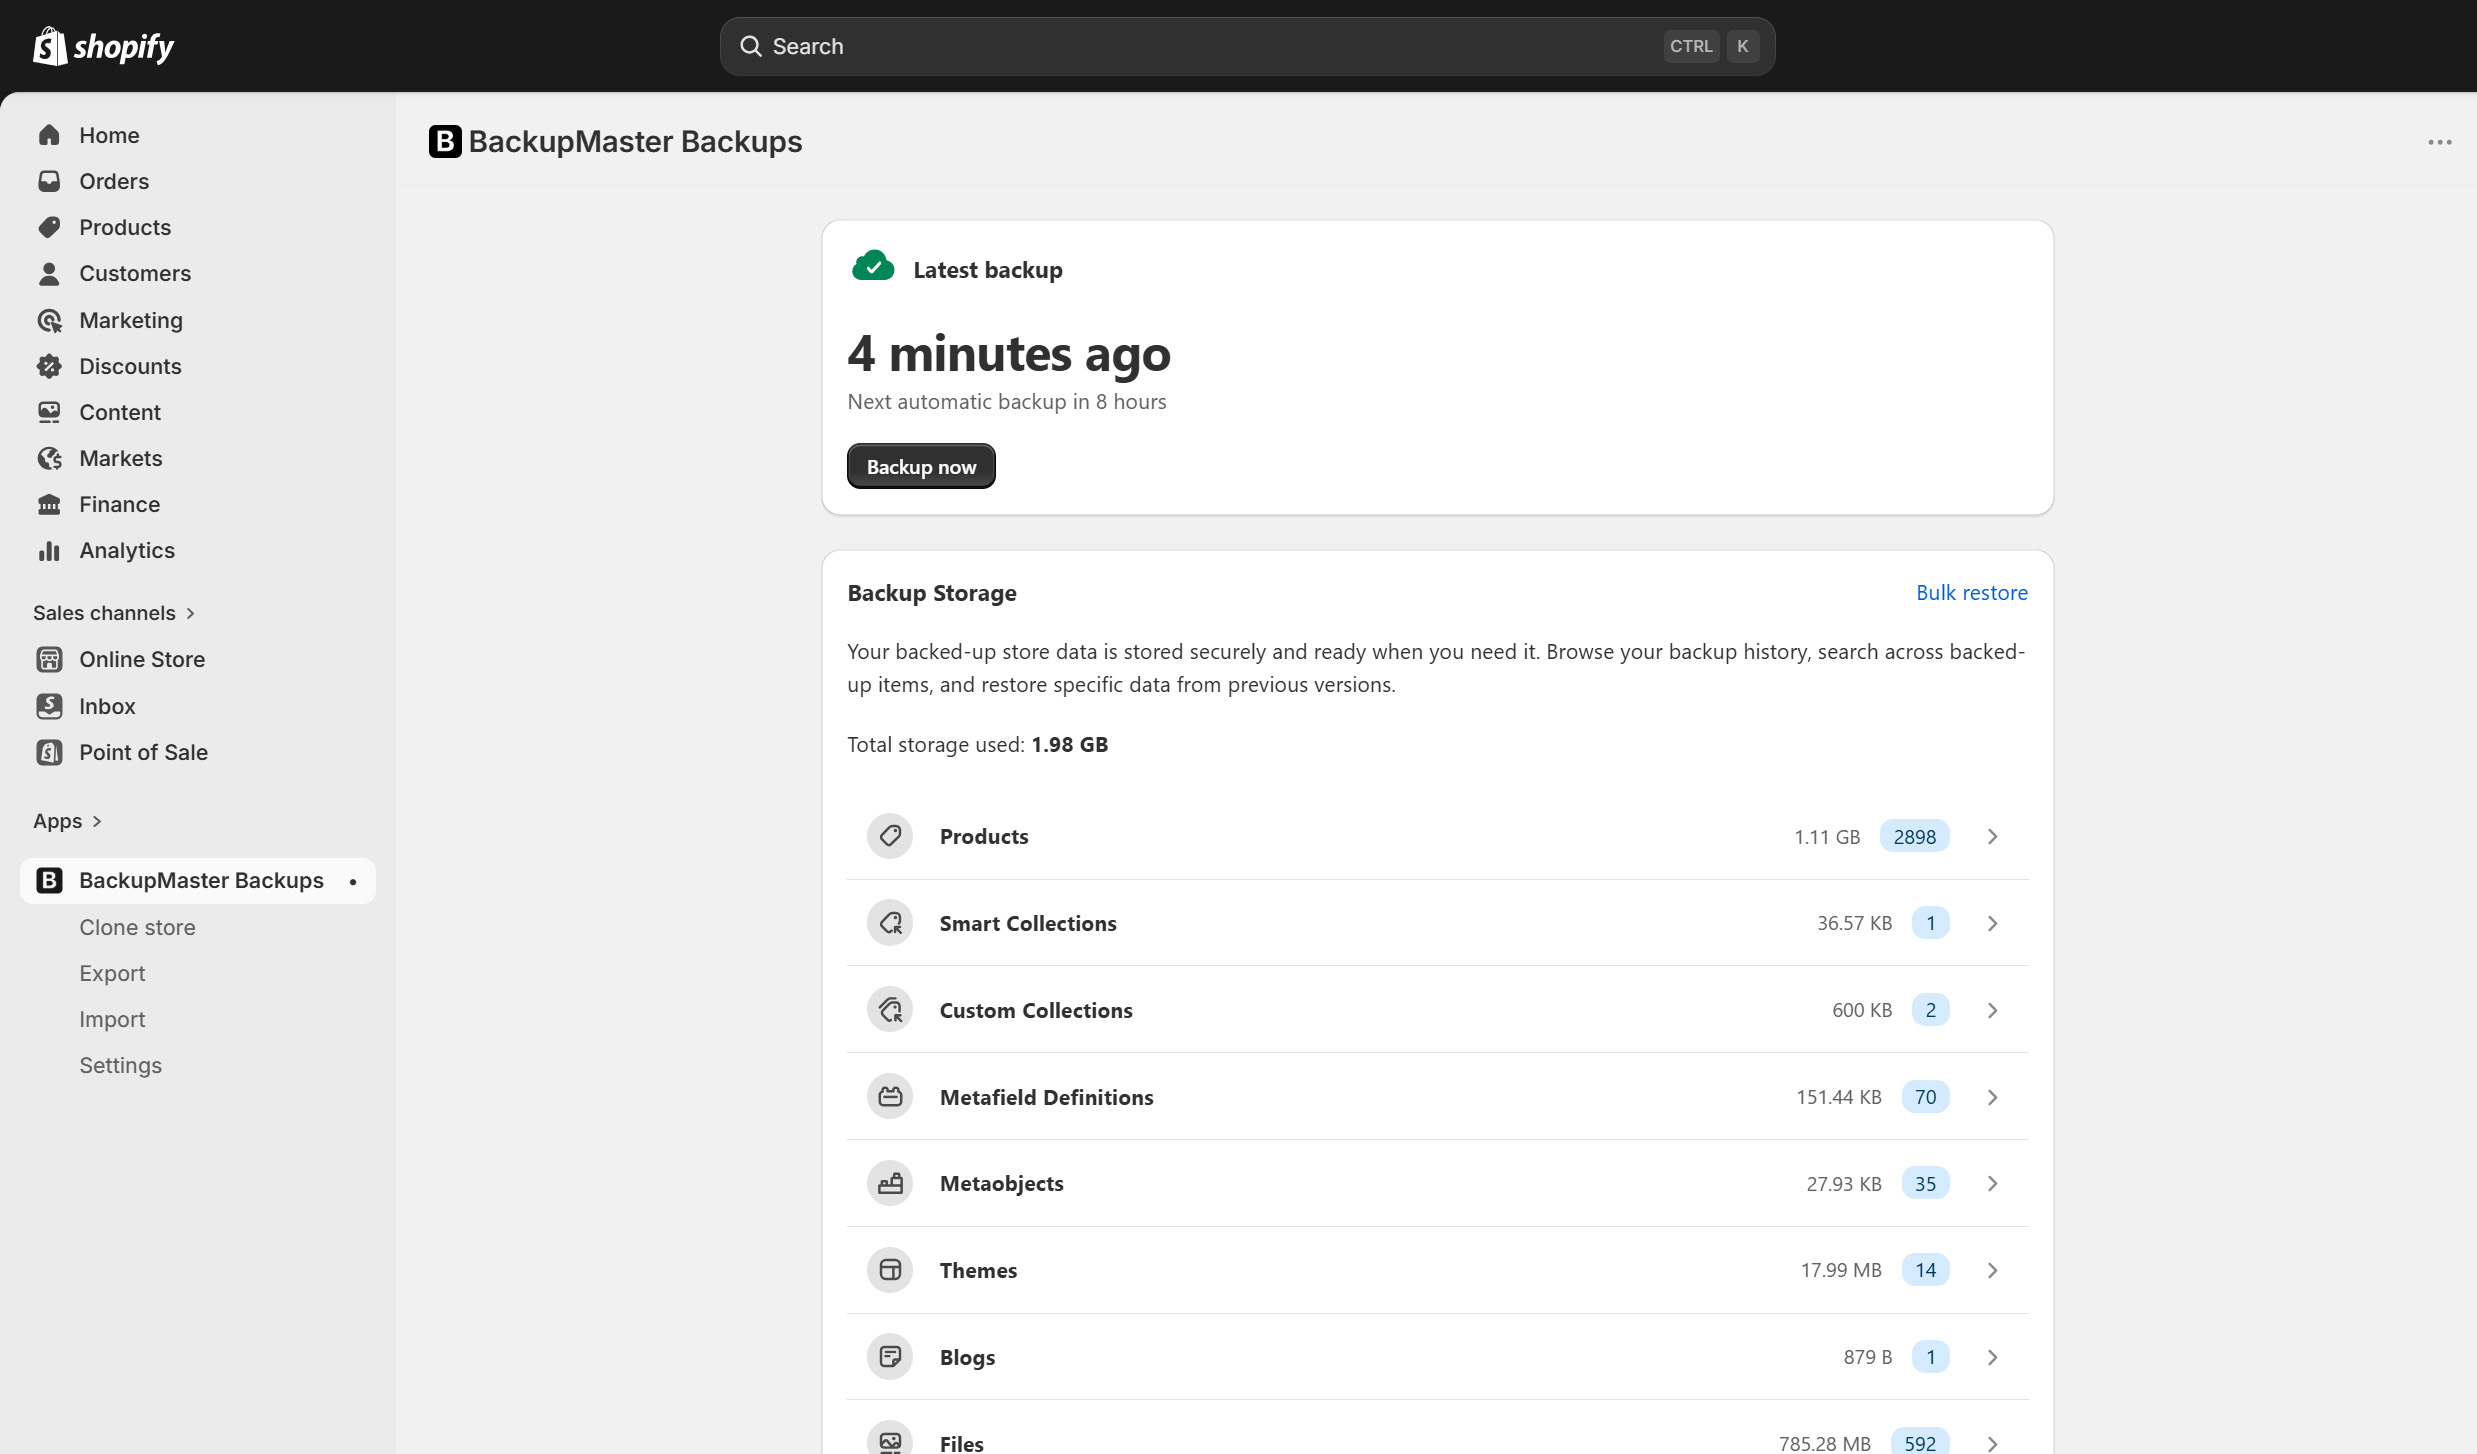This screenshot has height=1454, width=2477.
Task: Click the Themes row layout icon
Action: 890,1270
